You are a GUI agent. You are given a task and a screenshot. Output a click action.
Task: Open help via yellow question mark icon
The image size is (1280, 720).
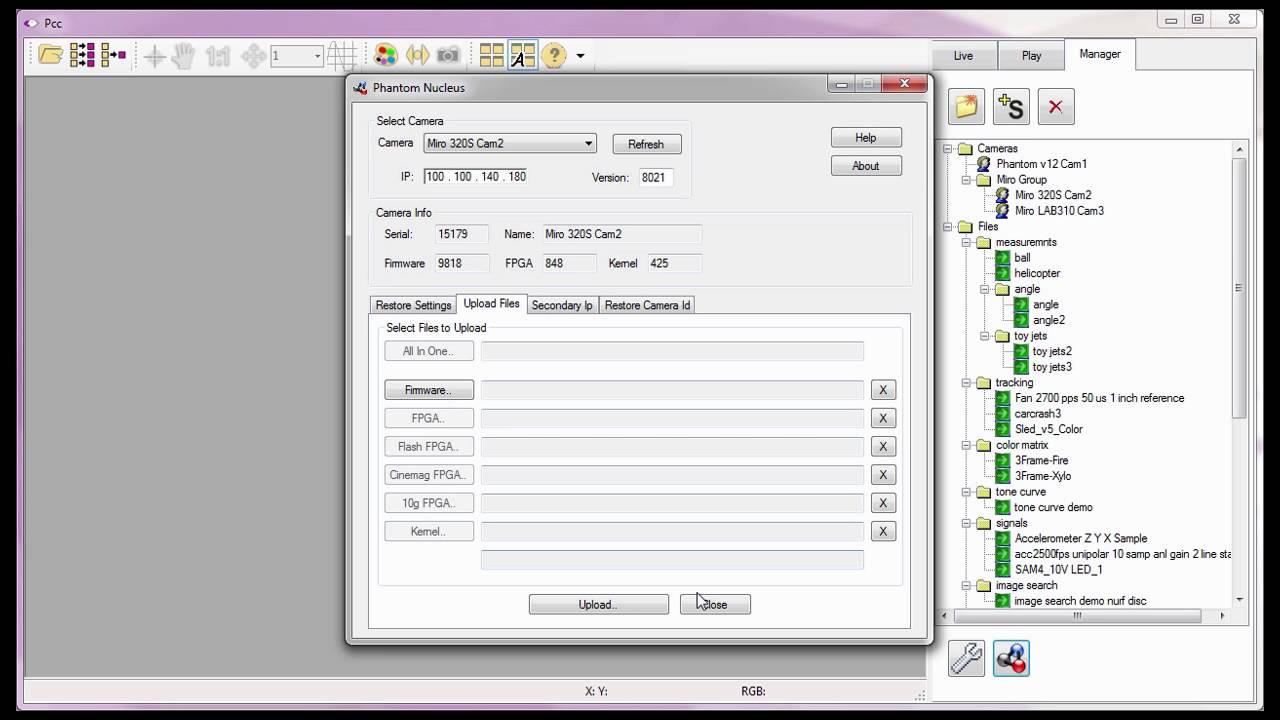coord(554,56)
